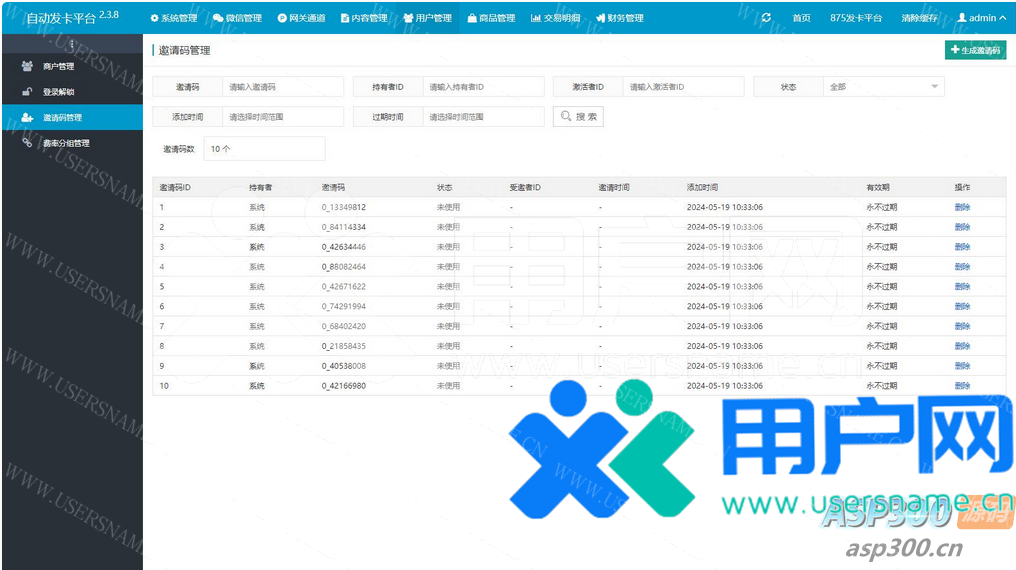This screenshot has height=570, width=1016.
Task: Open the 添加时间 range picker
Action: (x=283, y=117)
